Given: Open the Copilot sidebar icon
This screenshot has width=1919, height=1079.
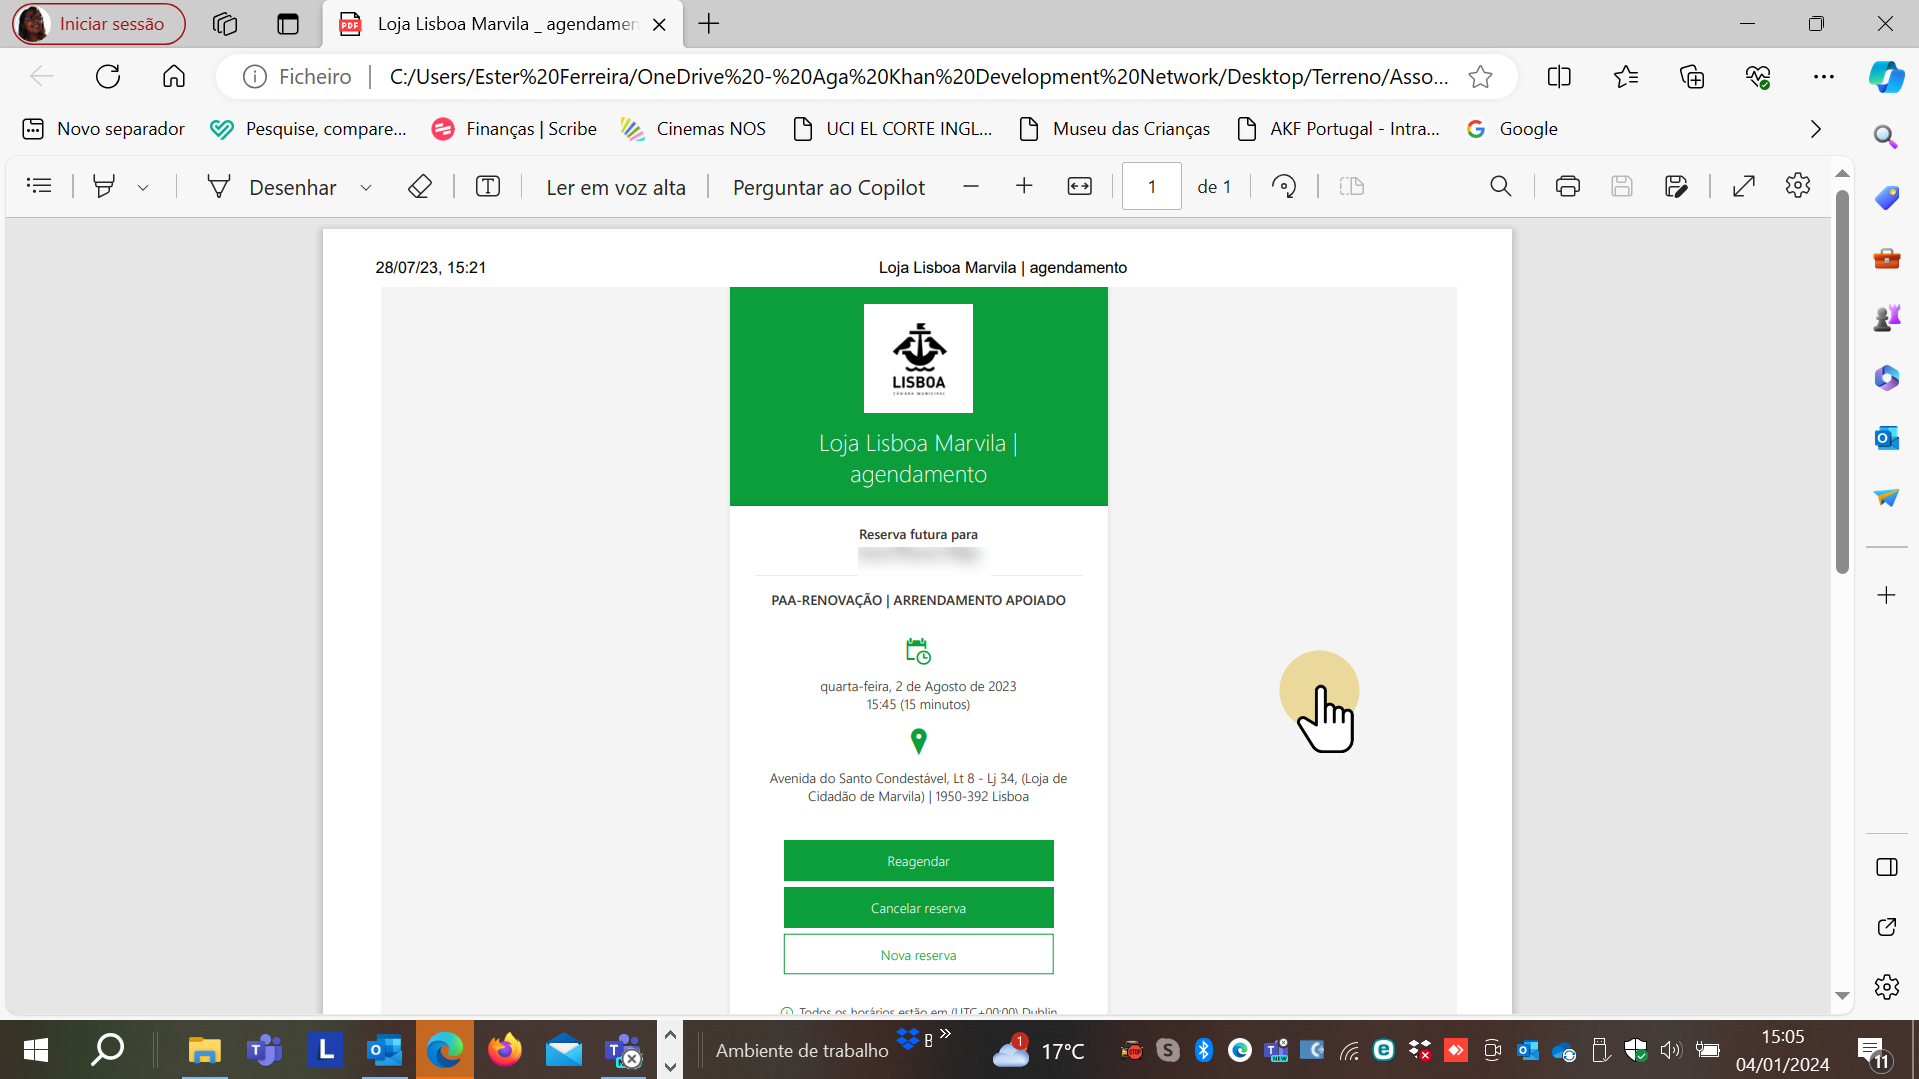Looking at the screenshot, I should (1886, 77).
